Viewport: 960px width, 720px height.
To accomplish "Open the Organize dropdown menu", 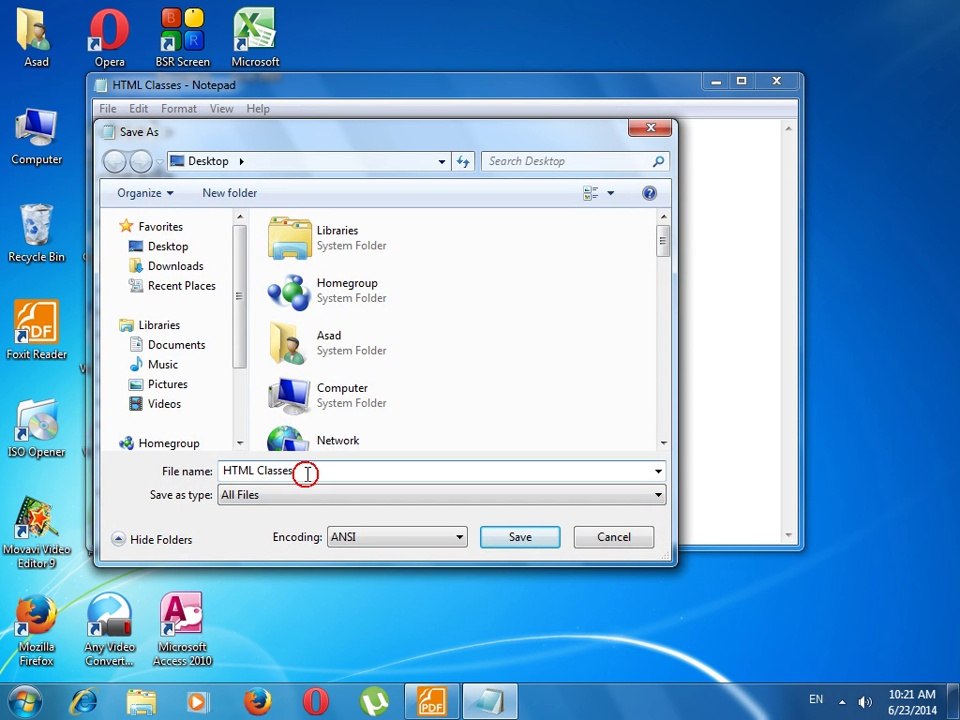I will (x=145, y=193).
